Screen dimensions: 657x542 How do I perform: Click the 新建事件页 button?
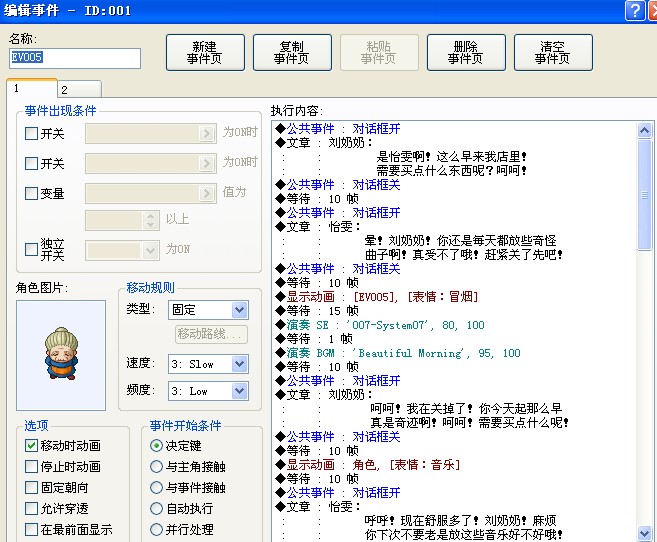[205, 52]
